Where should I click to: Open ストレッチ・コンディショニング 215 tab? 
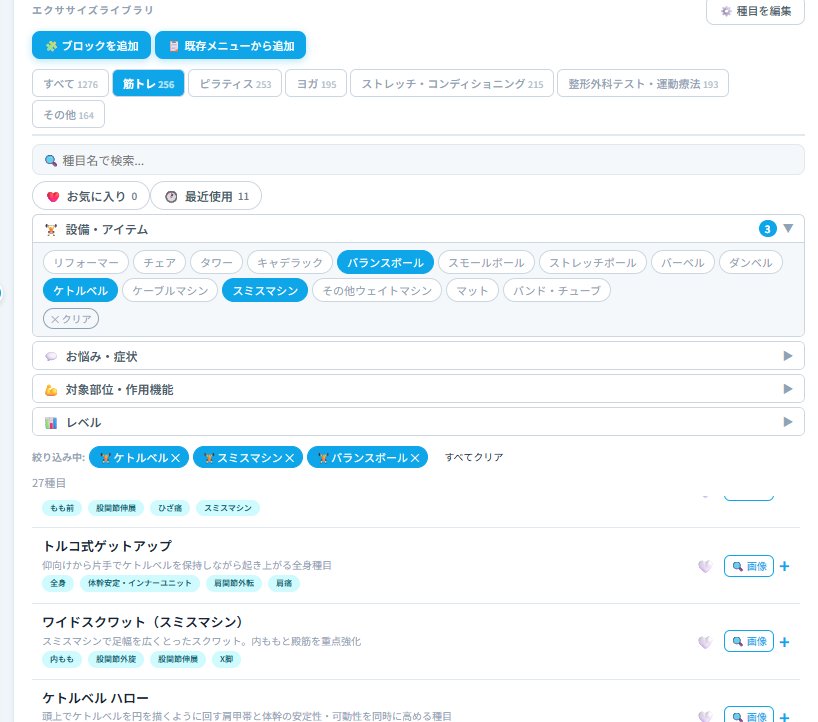(x=452, y=83)
